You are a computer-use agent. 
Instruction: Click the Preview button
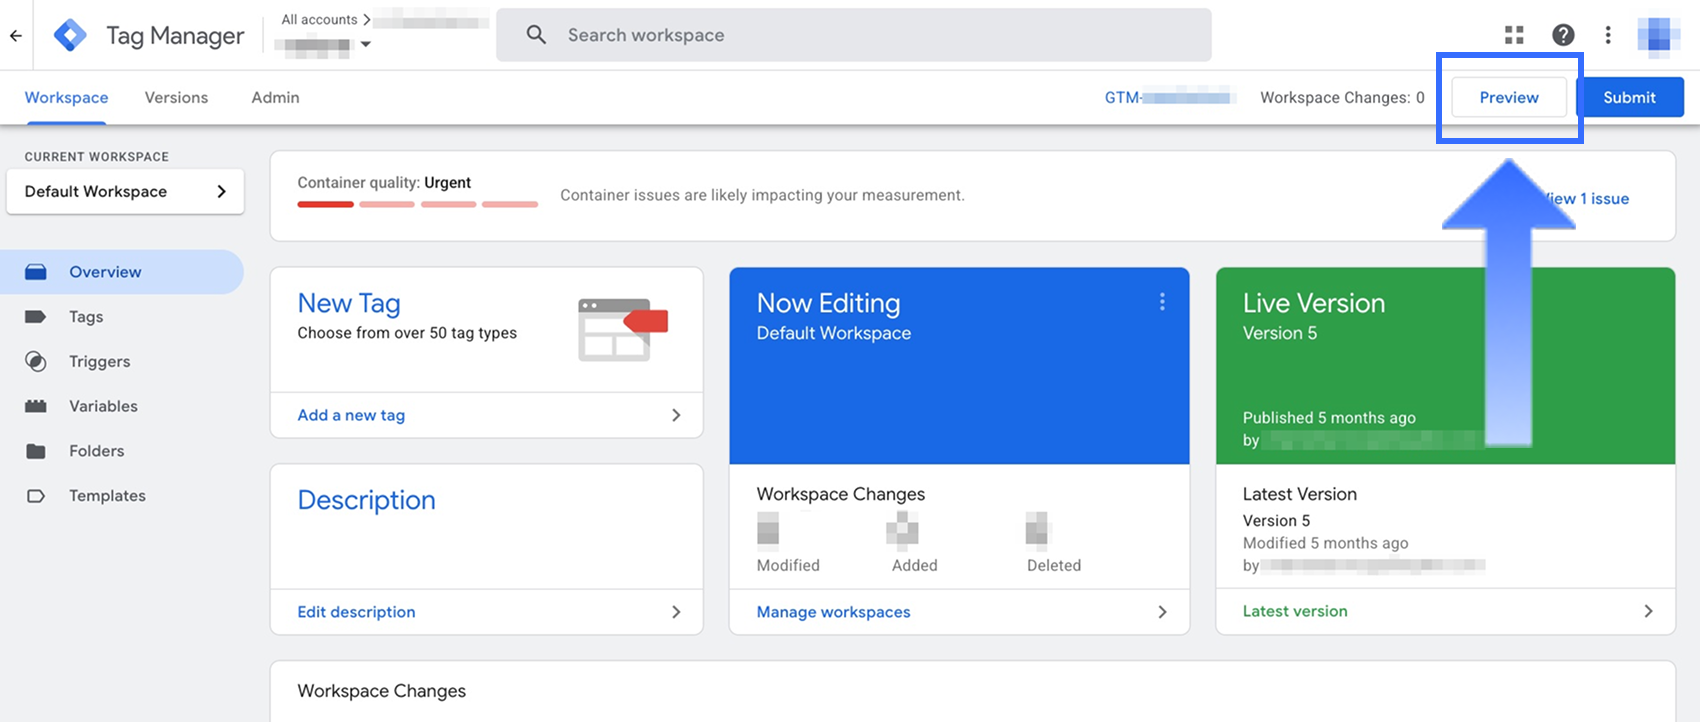point(1508,97)
